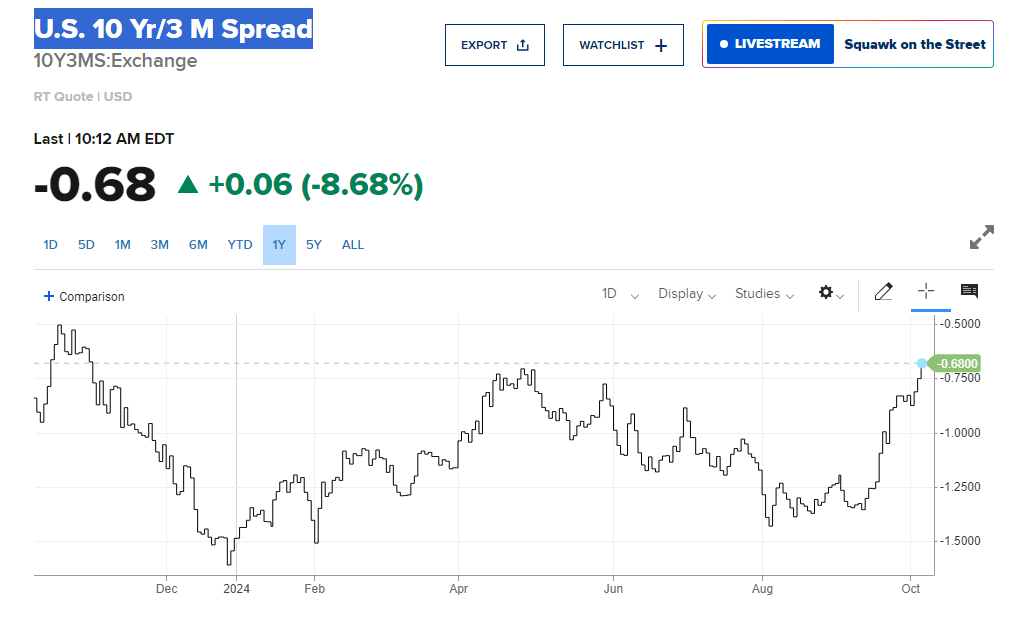
Task: Click Squawk on the Street link
Action: (x=914, y=44)
